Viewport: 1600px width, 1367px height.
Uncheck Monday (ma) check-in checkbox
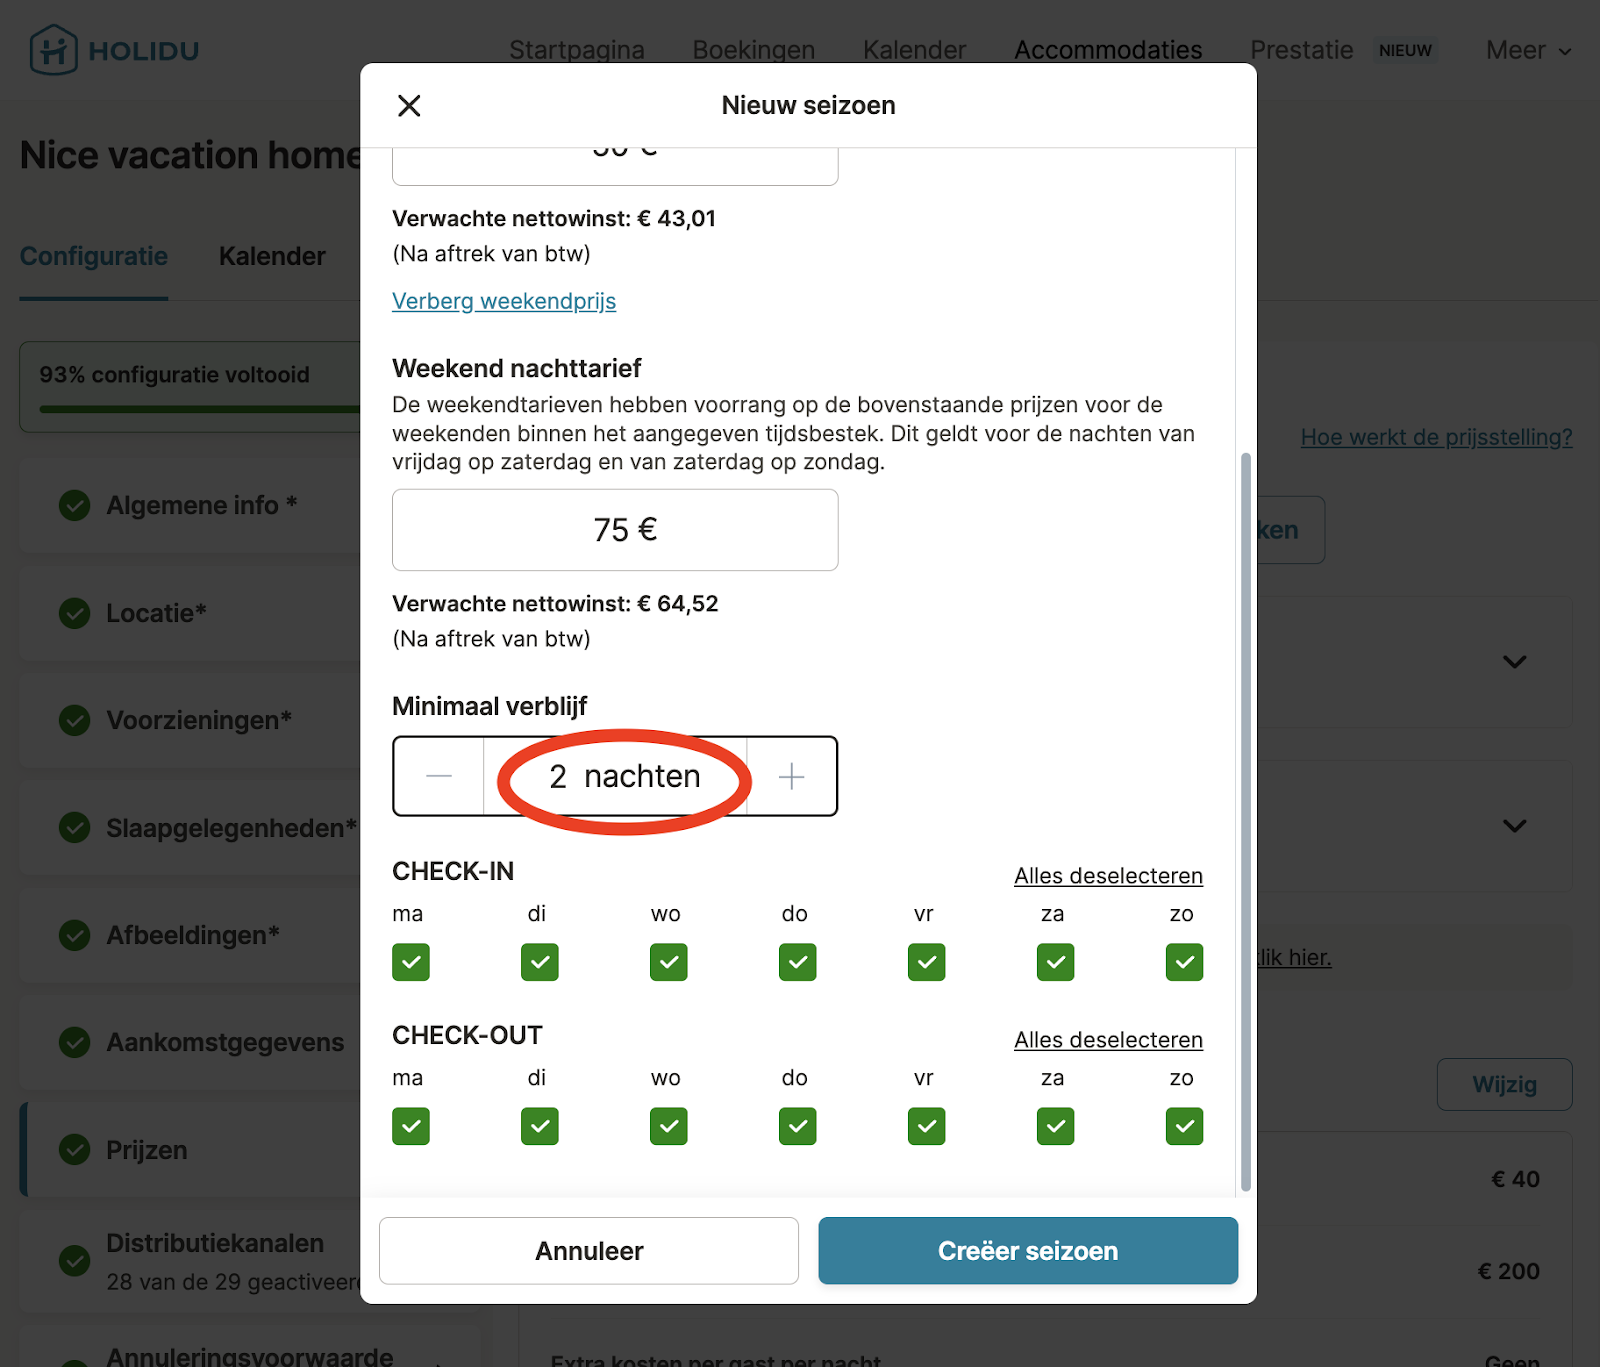[411, 962]
